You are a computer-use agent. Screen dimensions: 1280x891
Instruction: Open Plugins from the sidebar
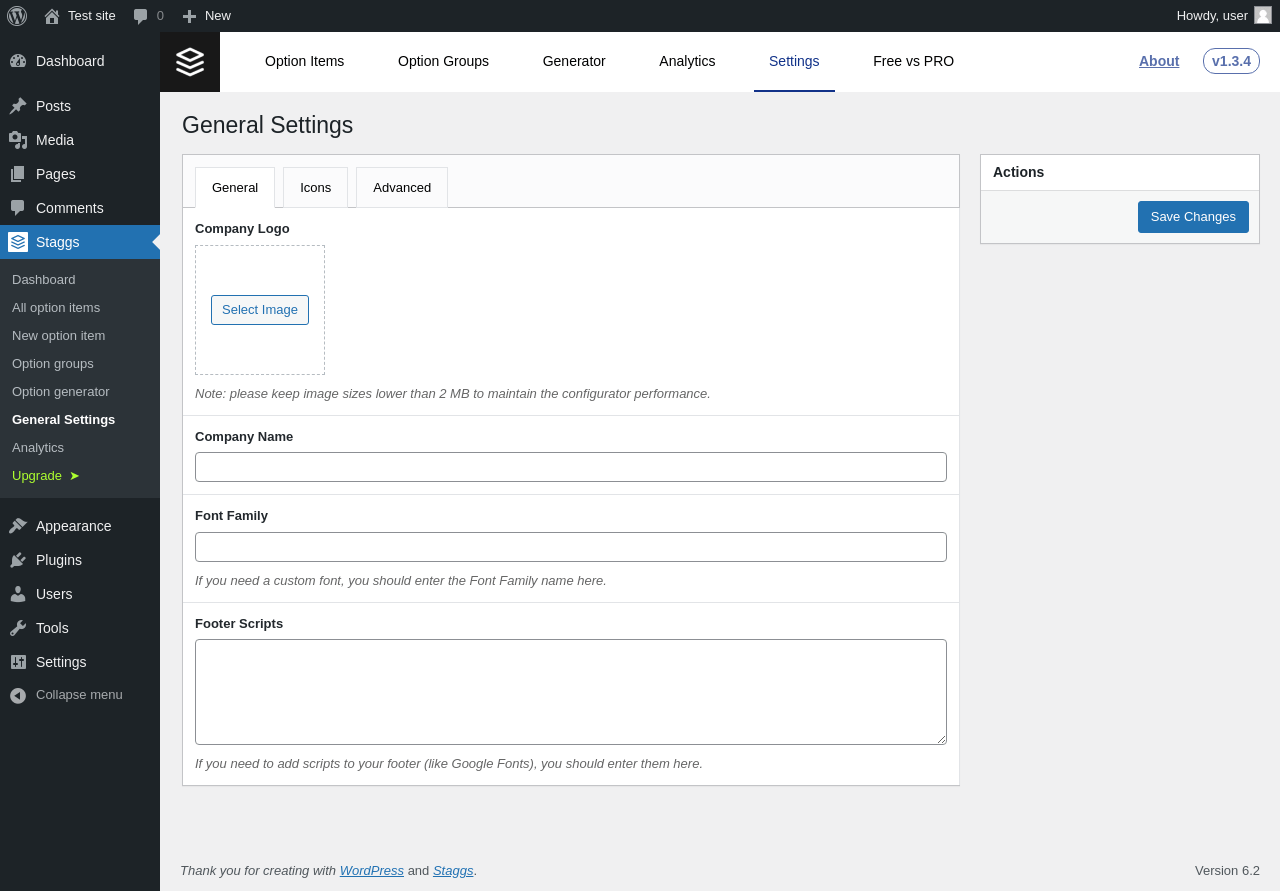pyautogui.click(x=58, y=560)
